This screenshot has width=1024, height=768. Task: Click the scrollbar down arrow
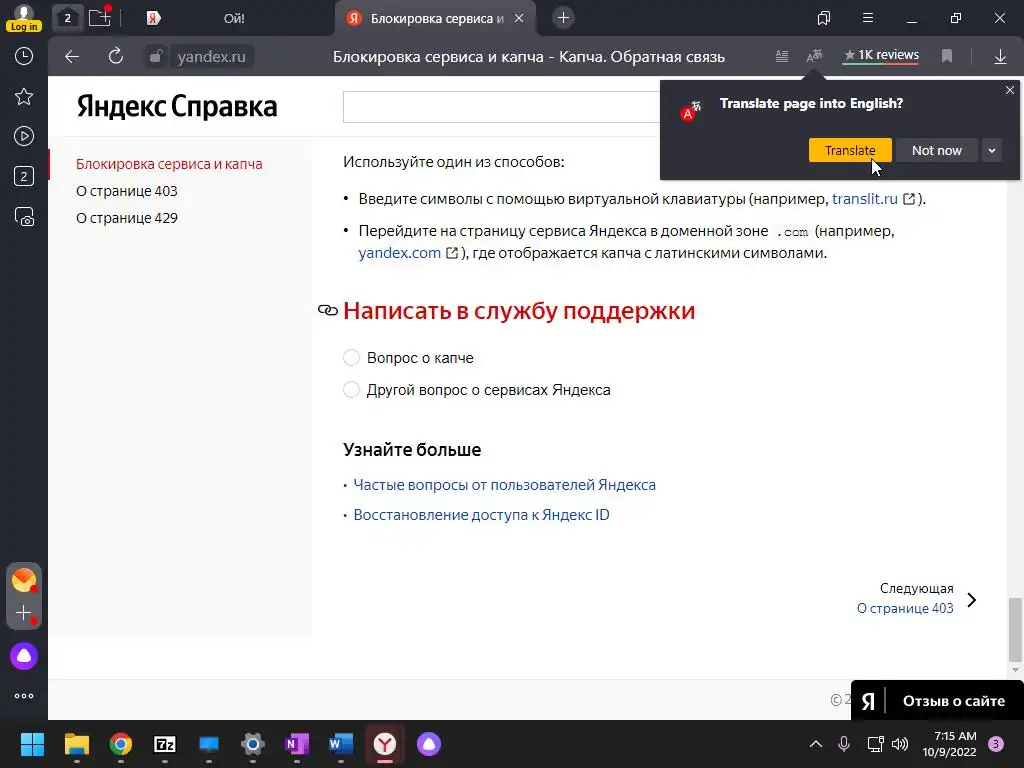pyautogui.click(x=1015, y=669)
